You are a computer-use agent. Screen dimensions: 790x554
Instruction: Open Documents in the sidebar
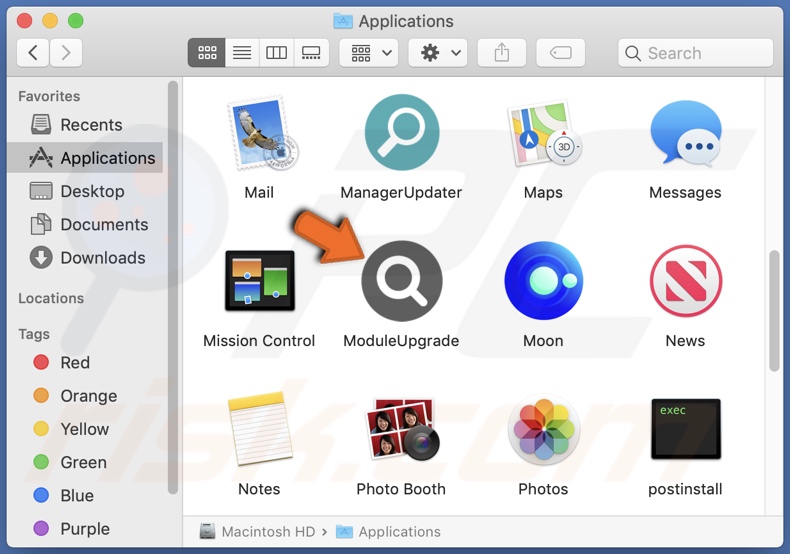(x=85, y=224)
